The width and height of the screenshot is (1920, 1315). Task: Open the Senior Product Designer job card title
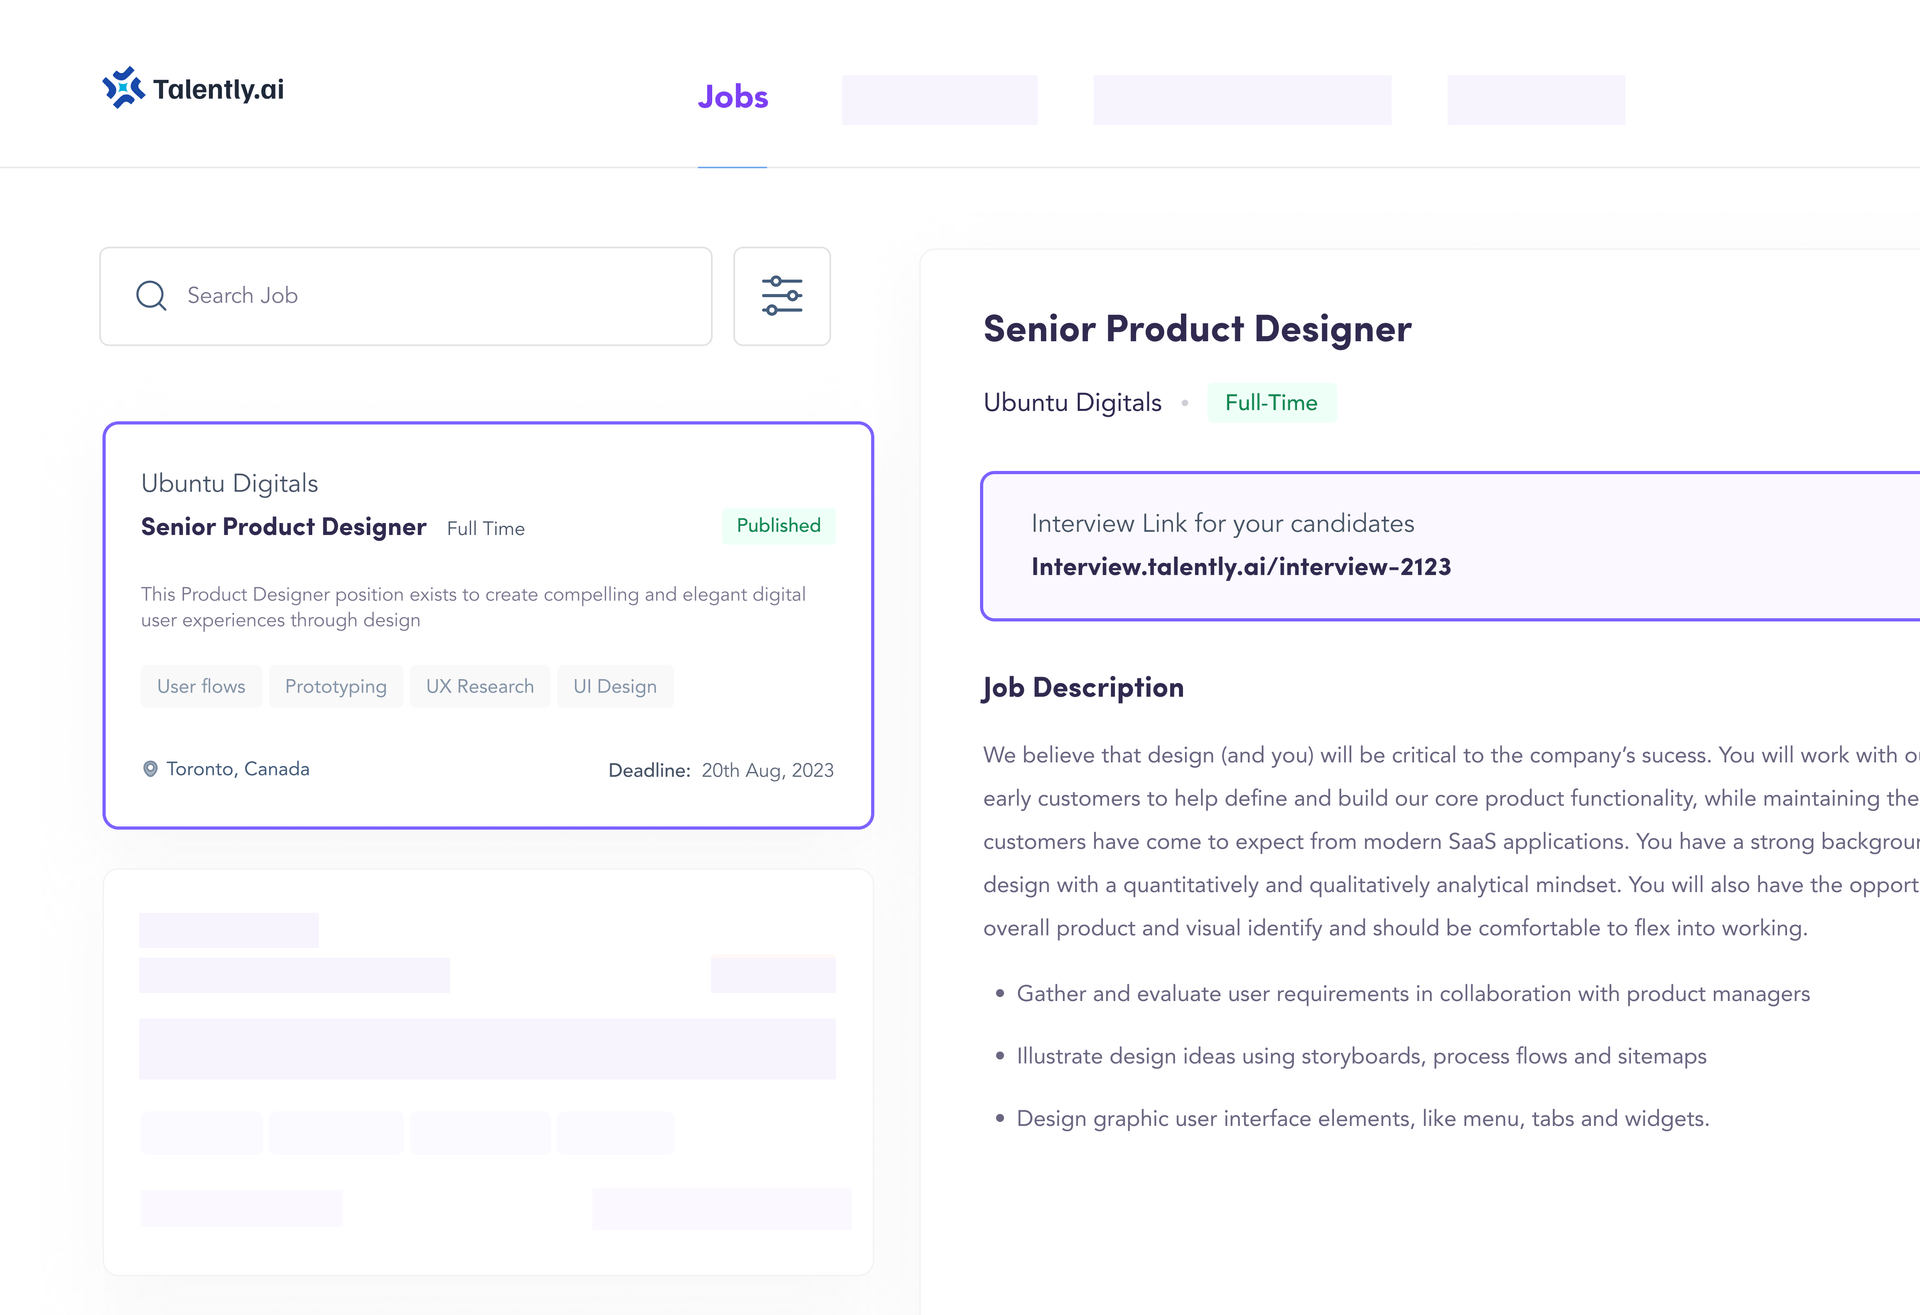click(x=284, y=527)
